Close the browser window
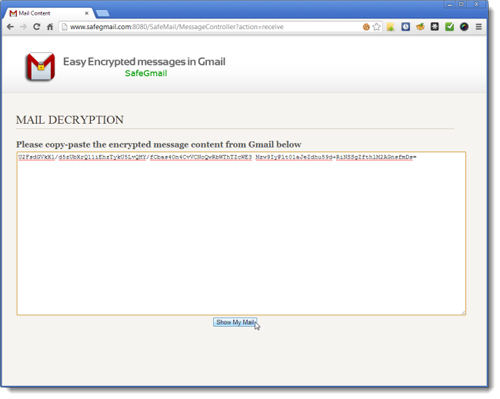This screenshot has height=399, width=500. click(477, 4)
